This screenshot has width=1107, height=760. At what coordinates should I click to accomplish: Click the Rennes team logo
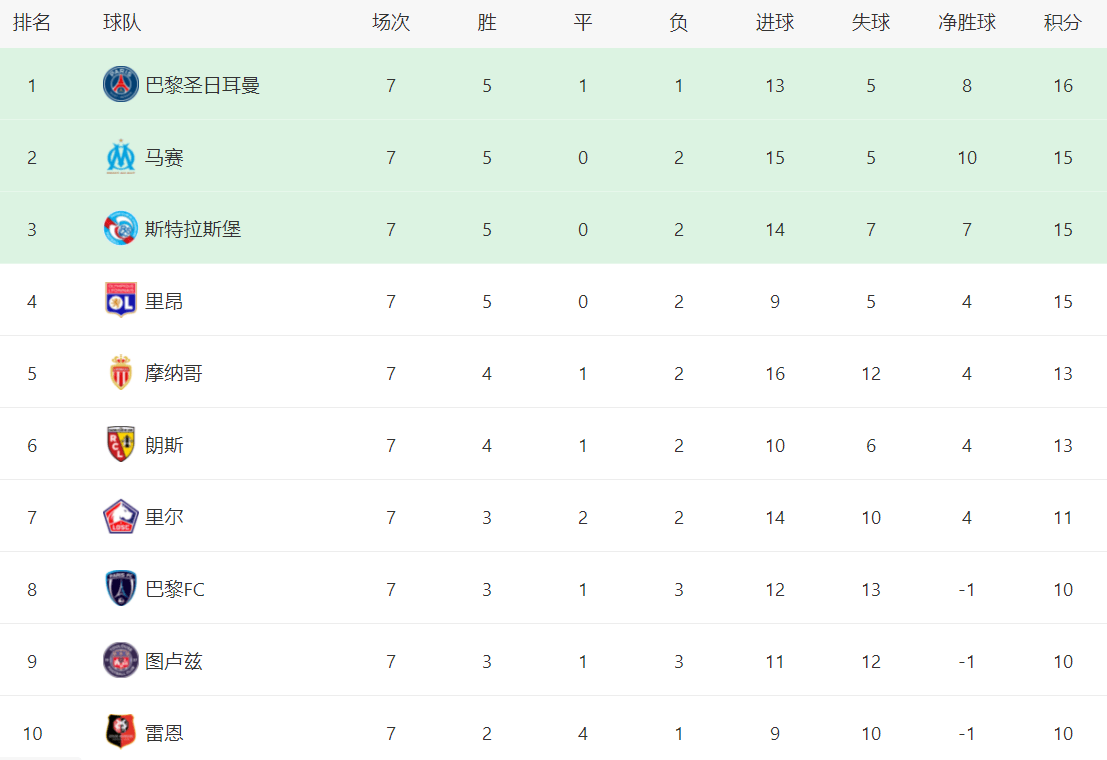(x=121, y=733)
